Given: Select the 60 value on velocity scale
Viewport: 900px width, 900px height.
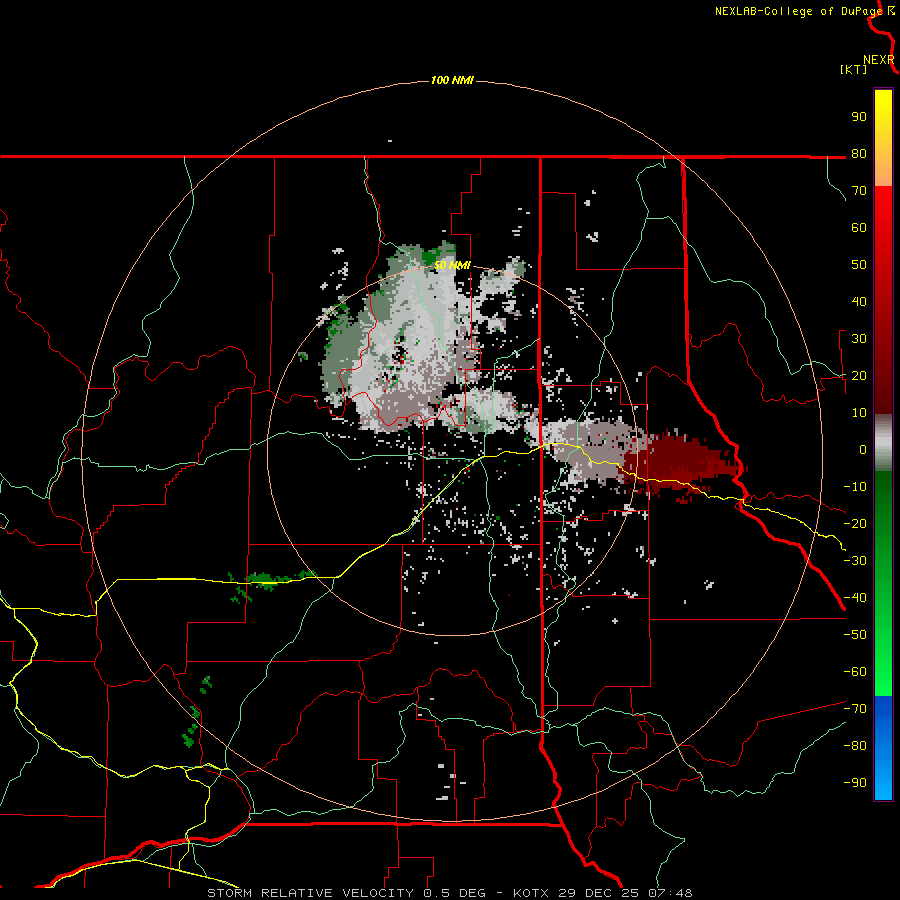Looking at the screenshot, I should [859, 228].
